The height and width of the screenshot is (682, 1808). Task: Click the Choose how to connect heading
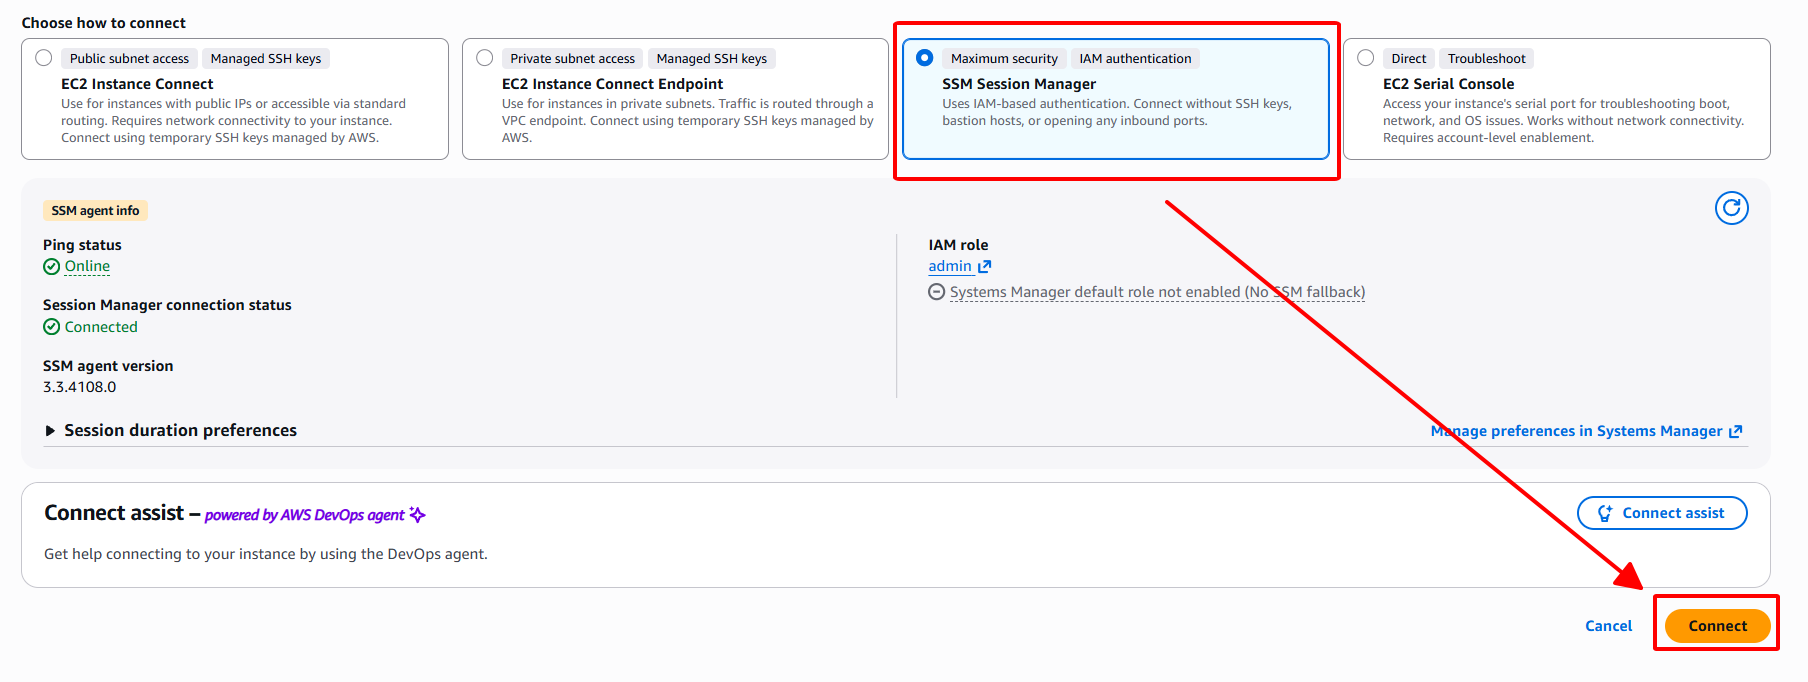103,23
